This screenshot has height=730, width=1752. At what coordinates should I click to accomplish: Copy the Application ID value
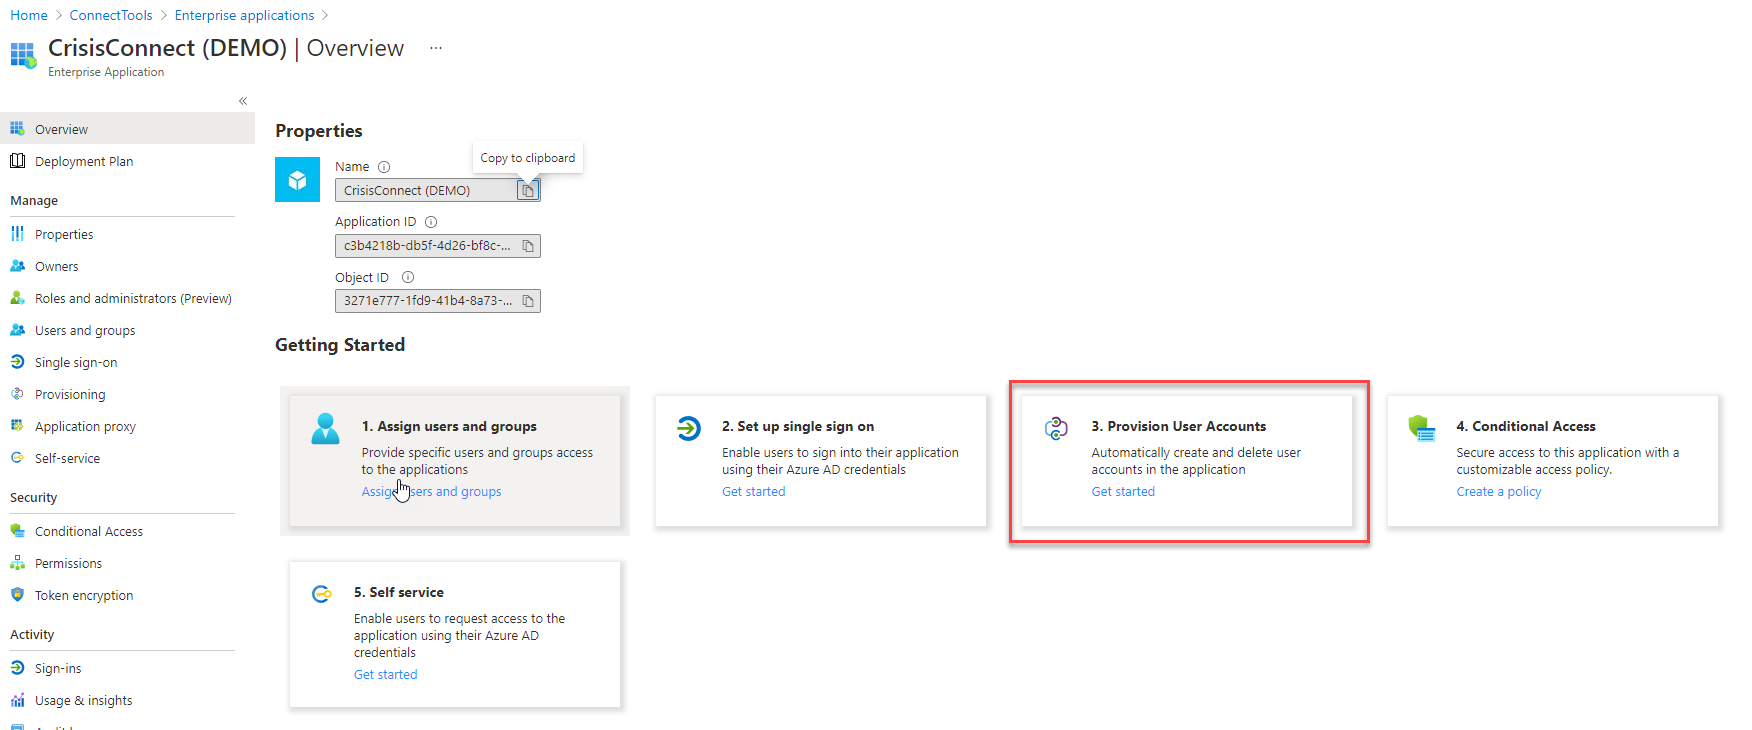point(528,246)
